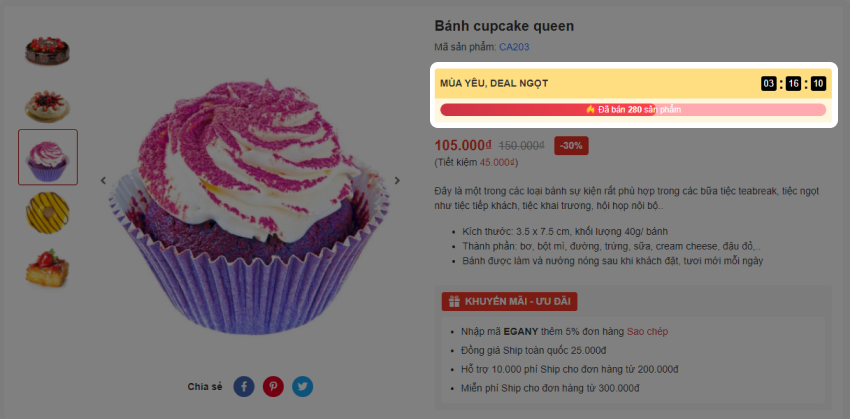
Task: Select chocolate strawberry cake thumbnail
Action: pos(48,51)
